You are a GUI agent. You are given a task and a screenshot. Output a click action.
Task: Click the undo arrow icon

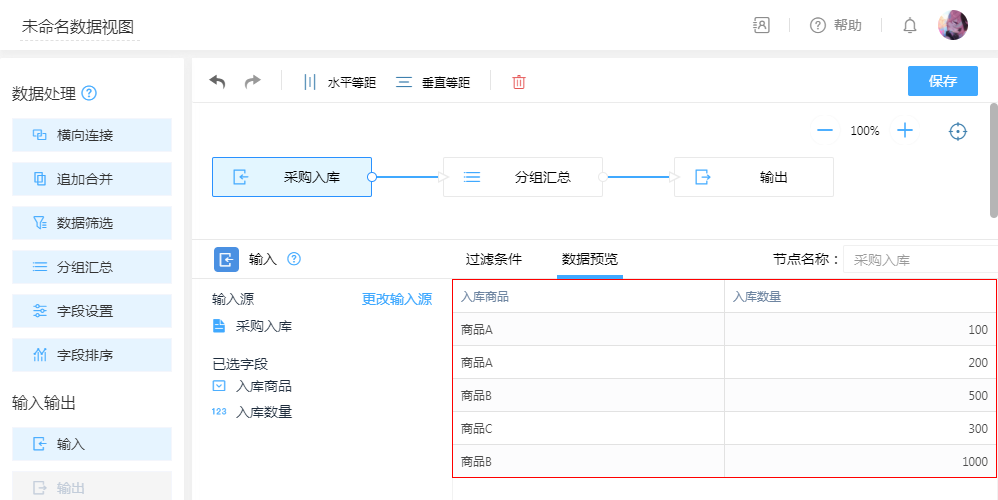217,82
